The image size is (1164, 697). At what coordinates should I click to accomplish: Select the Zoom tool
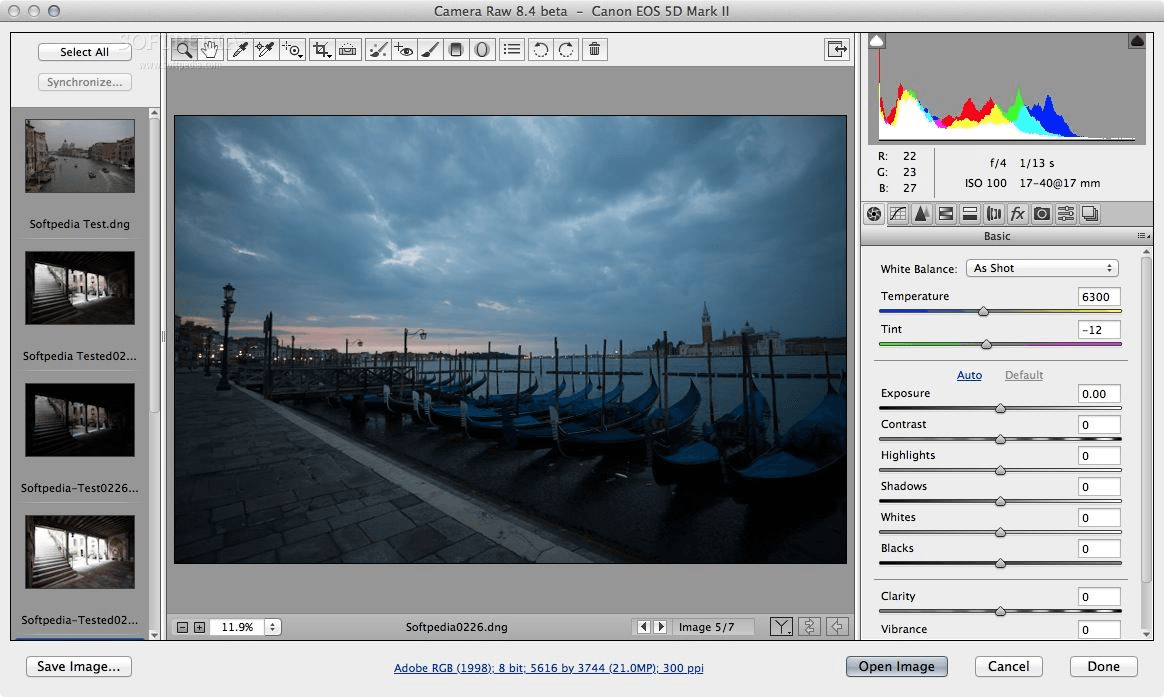click(x=183, y=49)
